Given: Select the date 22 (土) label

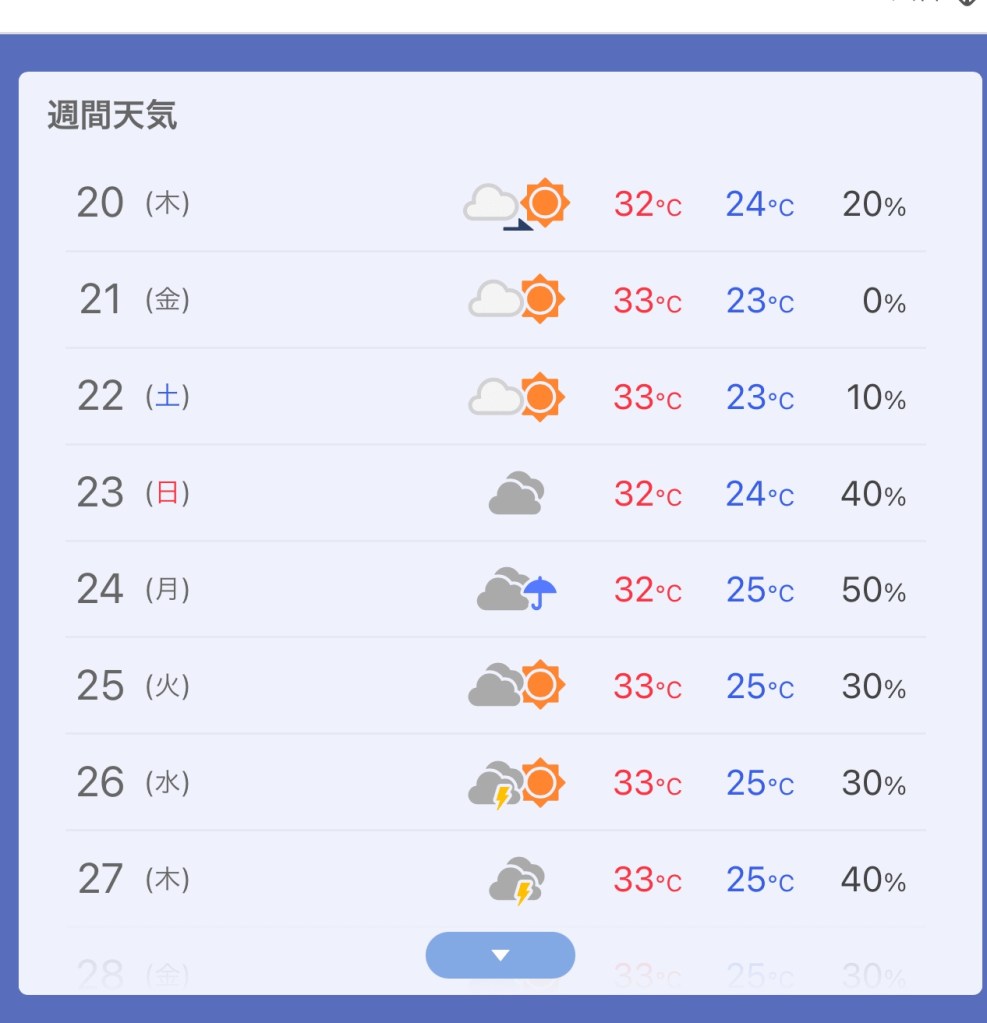Looking at the screenshot, I should point(133,397).
